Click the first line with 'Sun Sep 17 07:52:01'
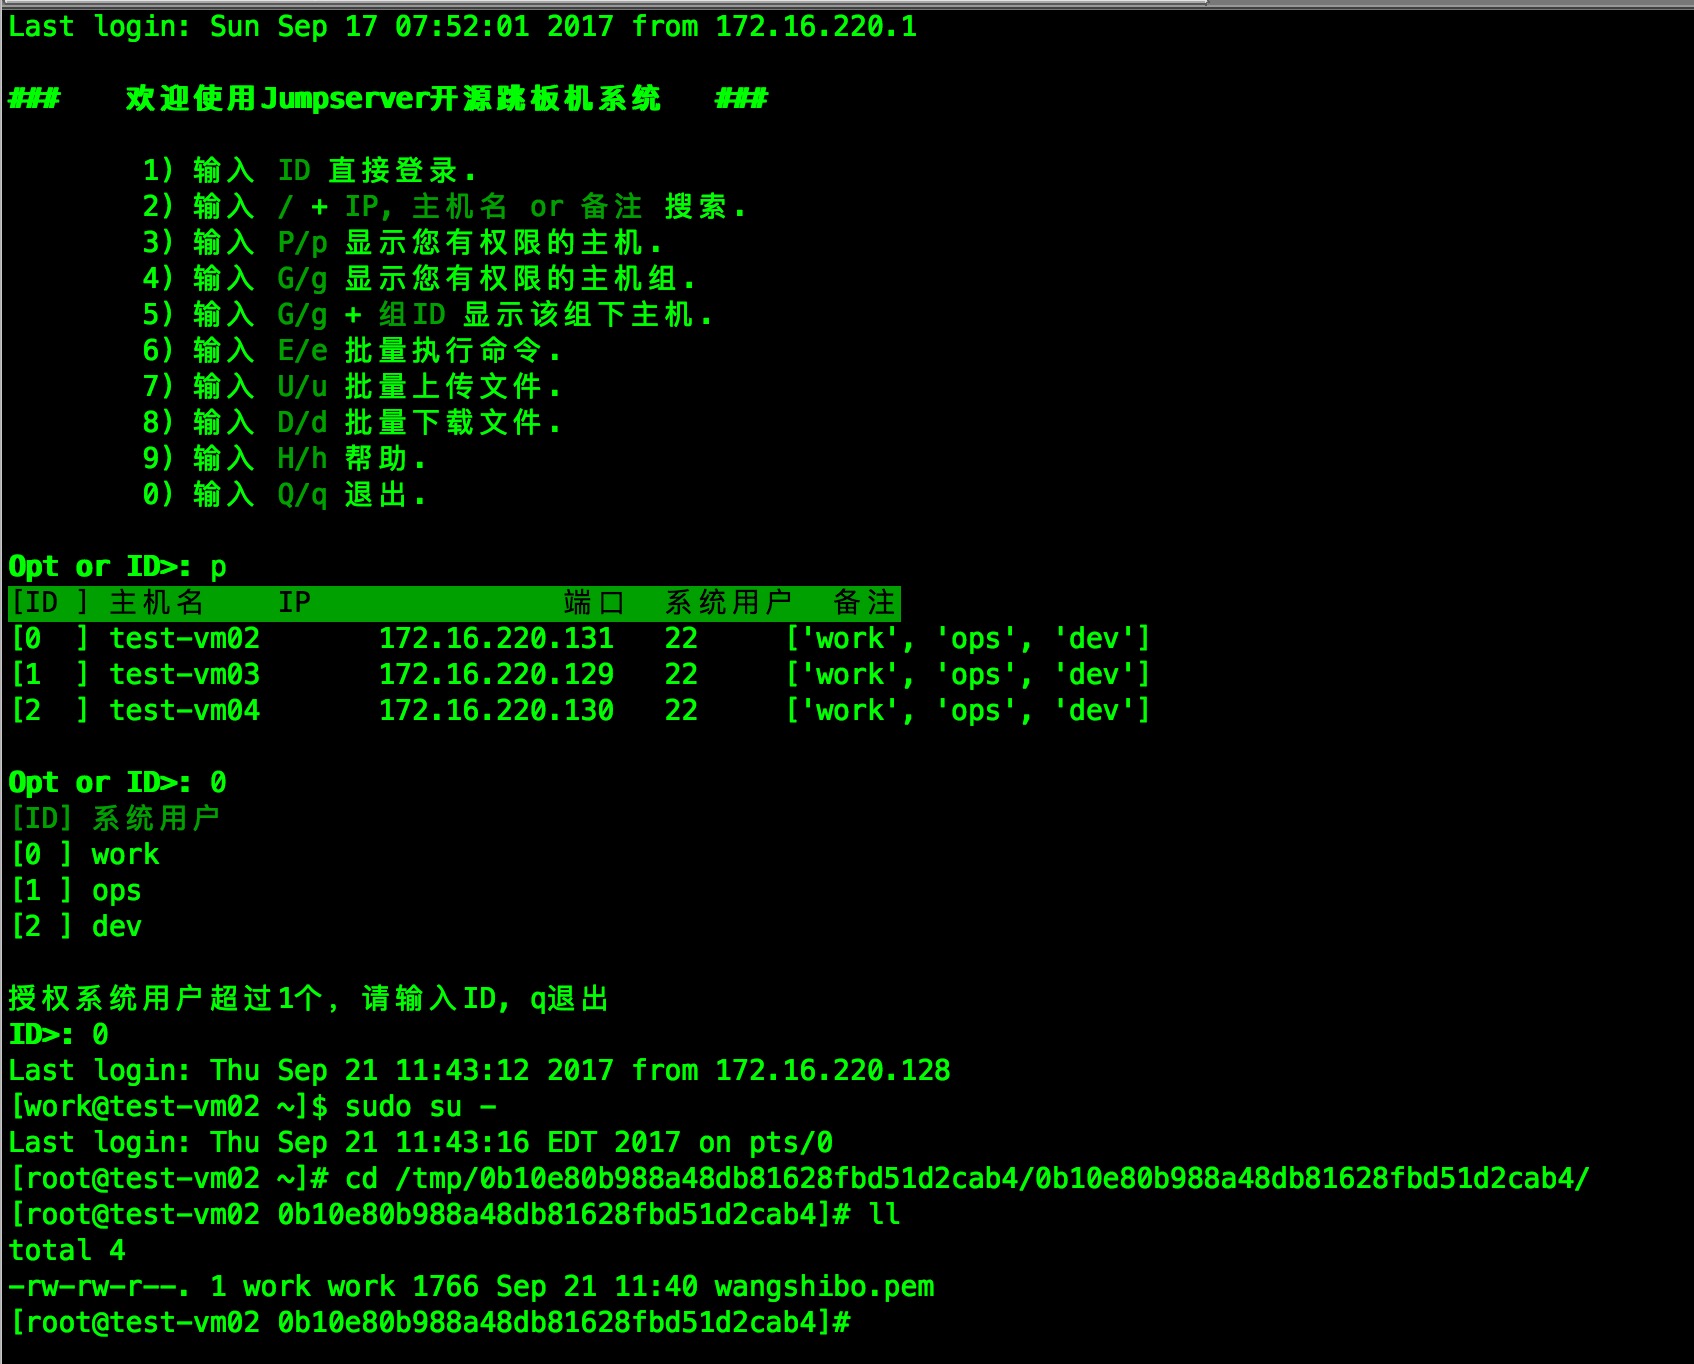The width and height of the screenshot is (1694, 1364). (463, 26)
